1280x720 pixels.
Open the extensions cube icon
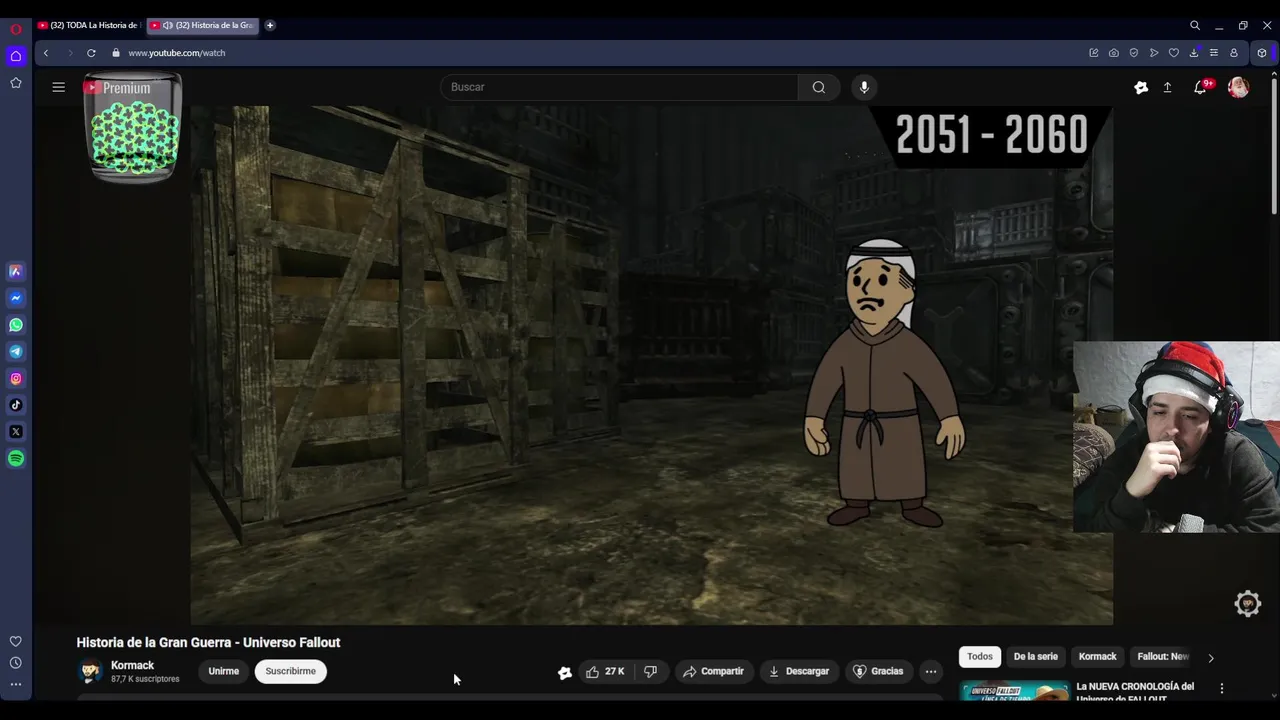click(1262, 53)
